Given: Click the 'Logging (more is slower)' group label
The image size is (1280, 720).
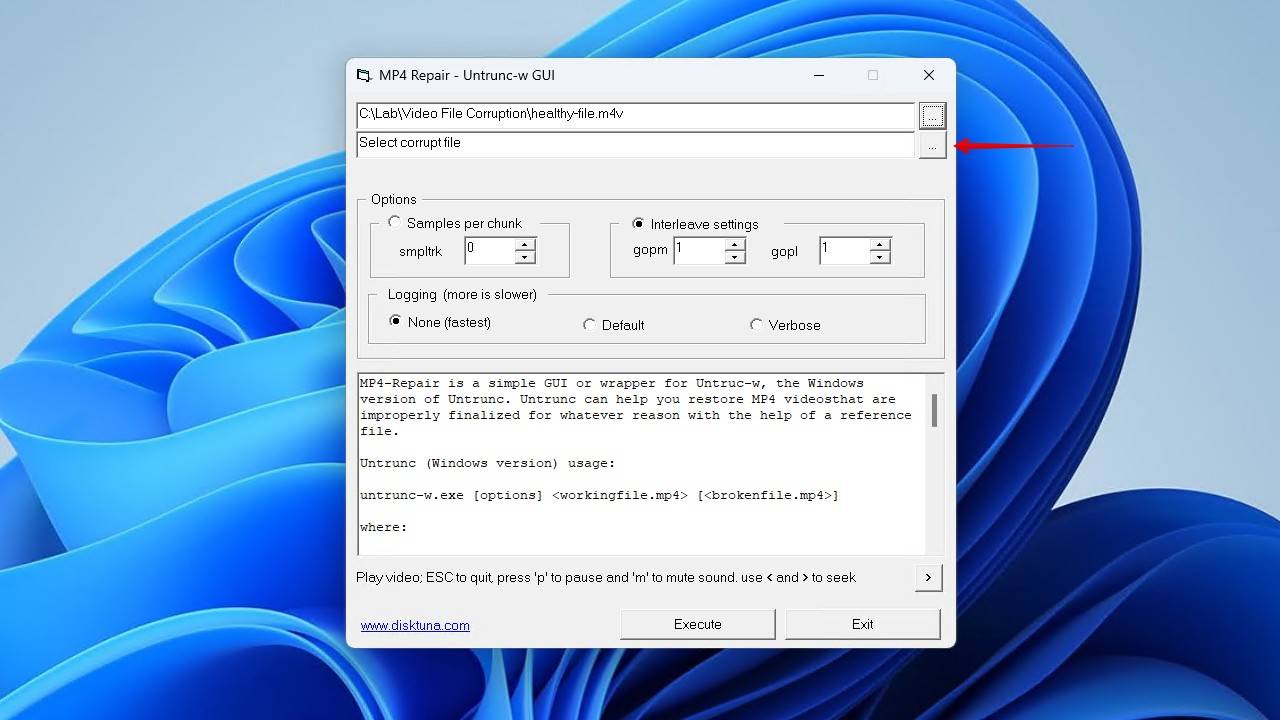Looking at the screenshot, I should tap(462, 294).
